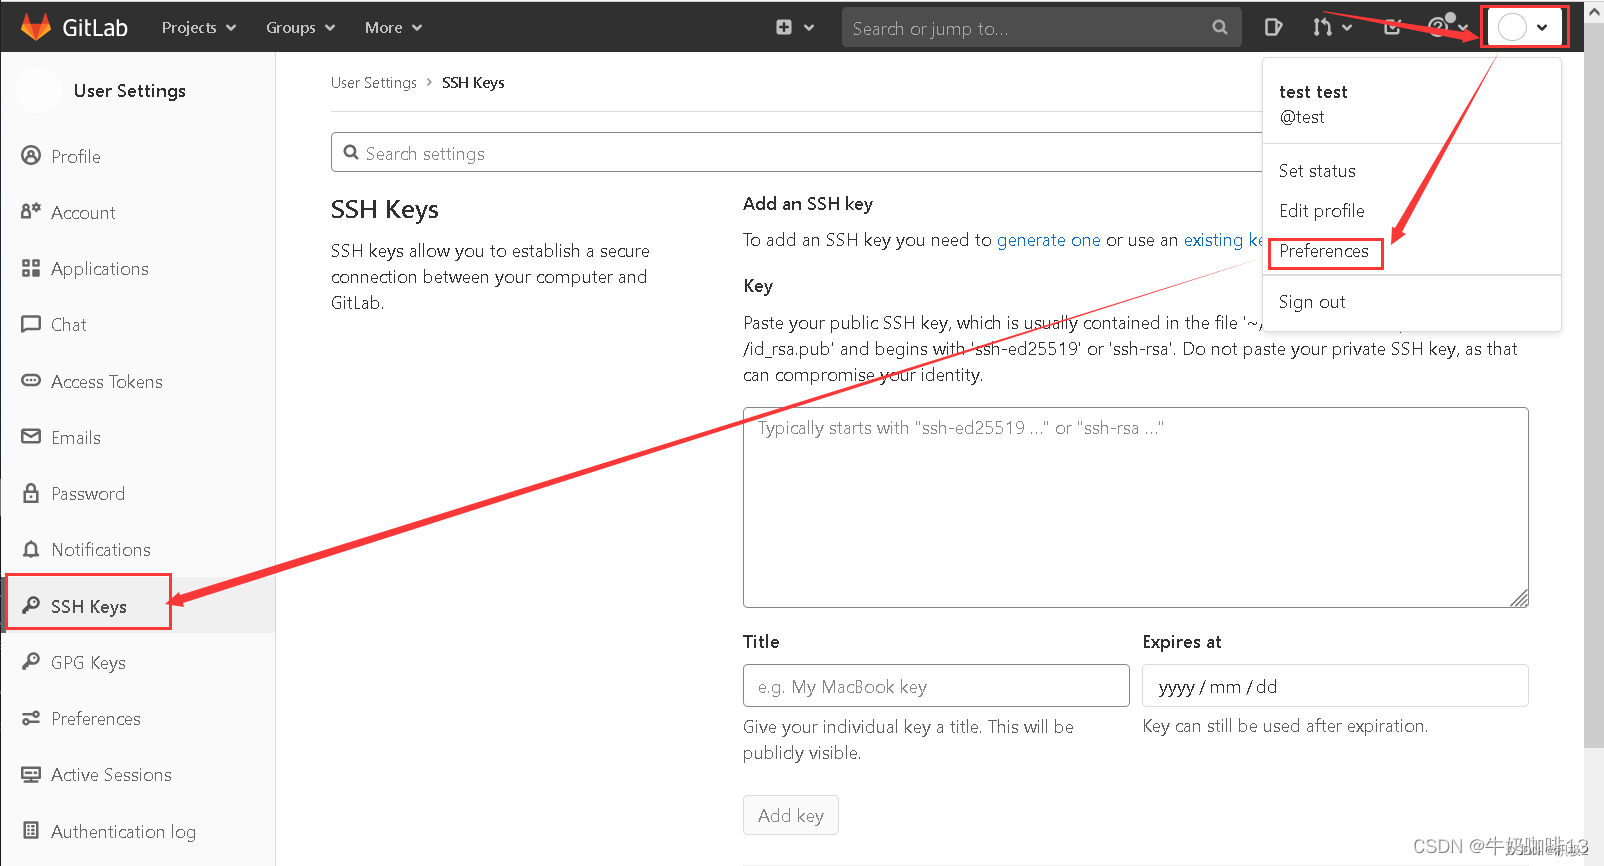Select Sign out in user menu
The height and width of the screenshot is (866, 1604).
coord(1311,302)
